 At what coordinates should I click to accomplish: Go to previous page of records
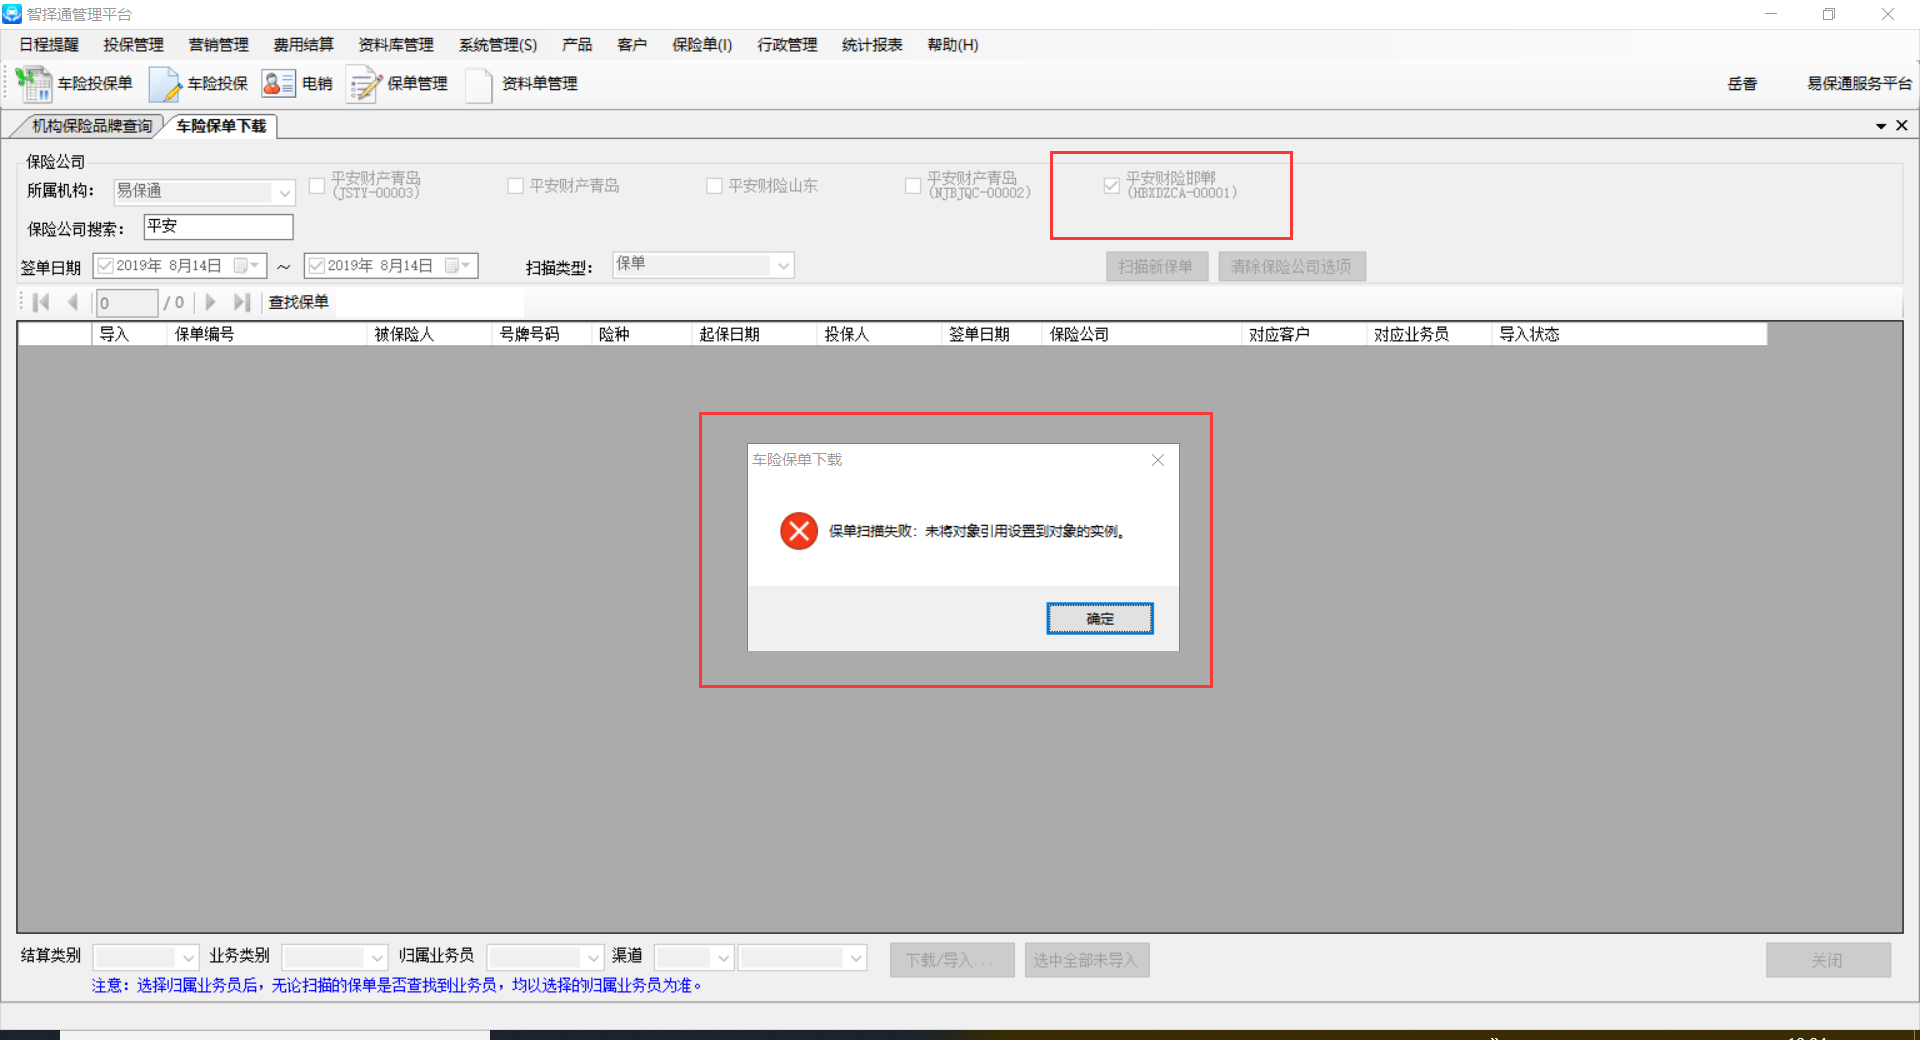72,302
